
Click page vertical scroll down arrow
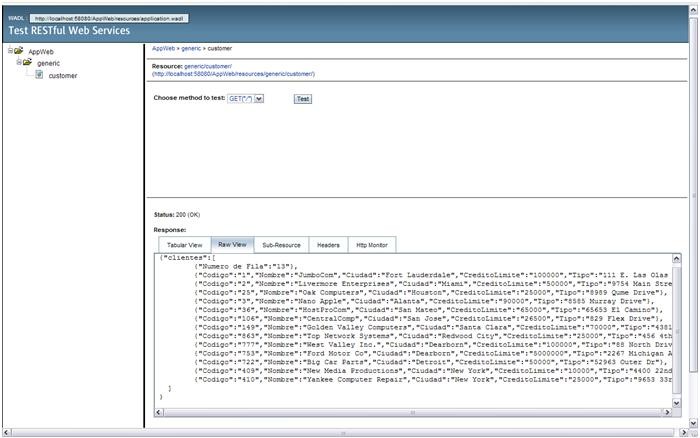(x=693, y=423)
